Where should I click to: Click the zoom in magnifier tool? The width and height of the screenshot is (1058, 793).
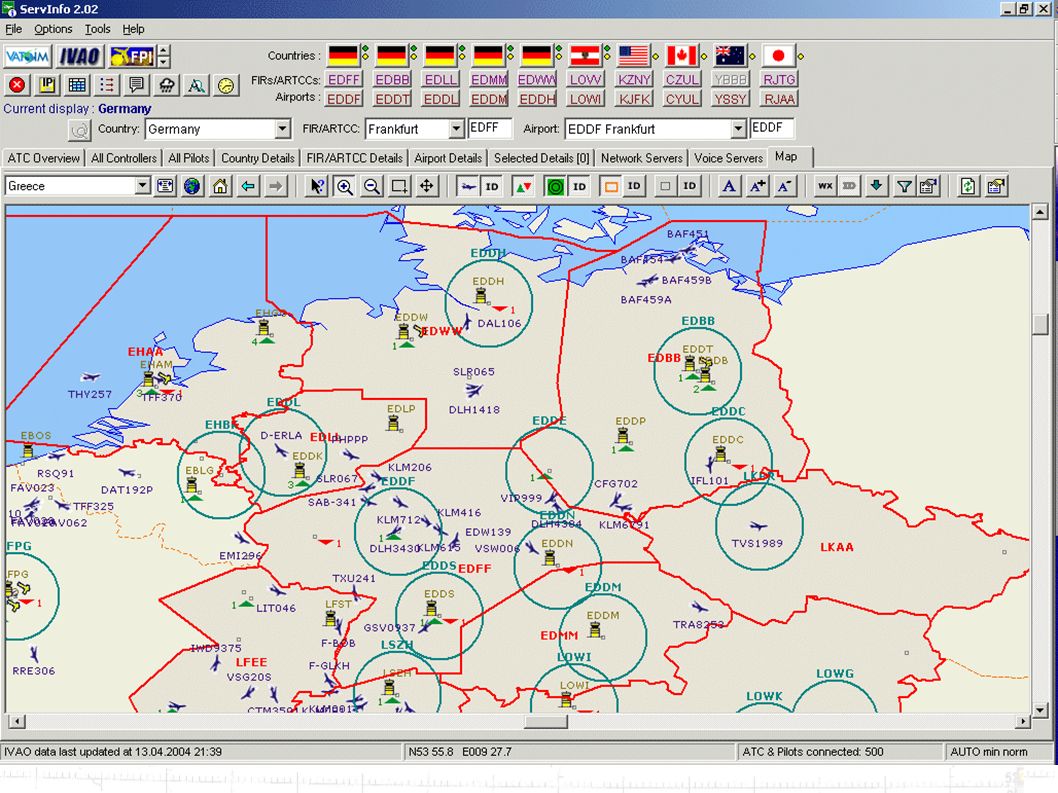pyautogui.click(x=345, y=186)
